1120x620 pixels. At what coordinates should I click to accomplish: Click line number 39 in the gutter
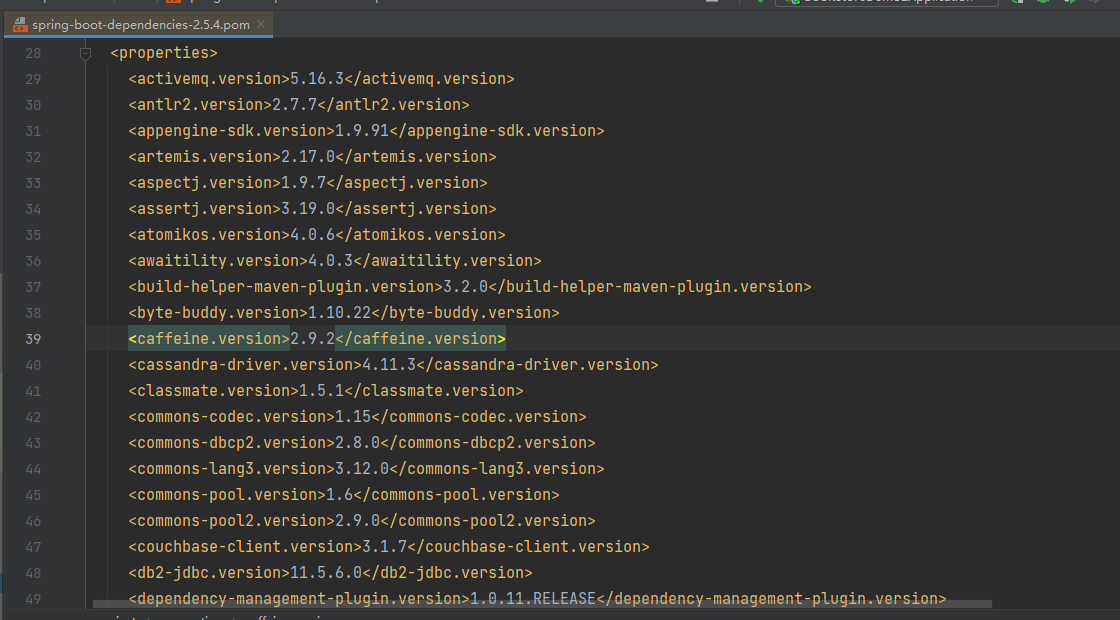(33, 339)
